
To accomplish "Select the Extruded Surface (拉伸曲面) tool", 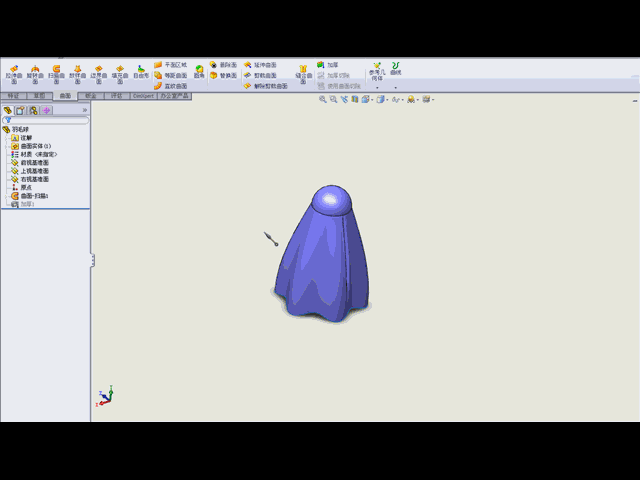I will (14, 74).
